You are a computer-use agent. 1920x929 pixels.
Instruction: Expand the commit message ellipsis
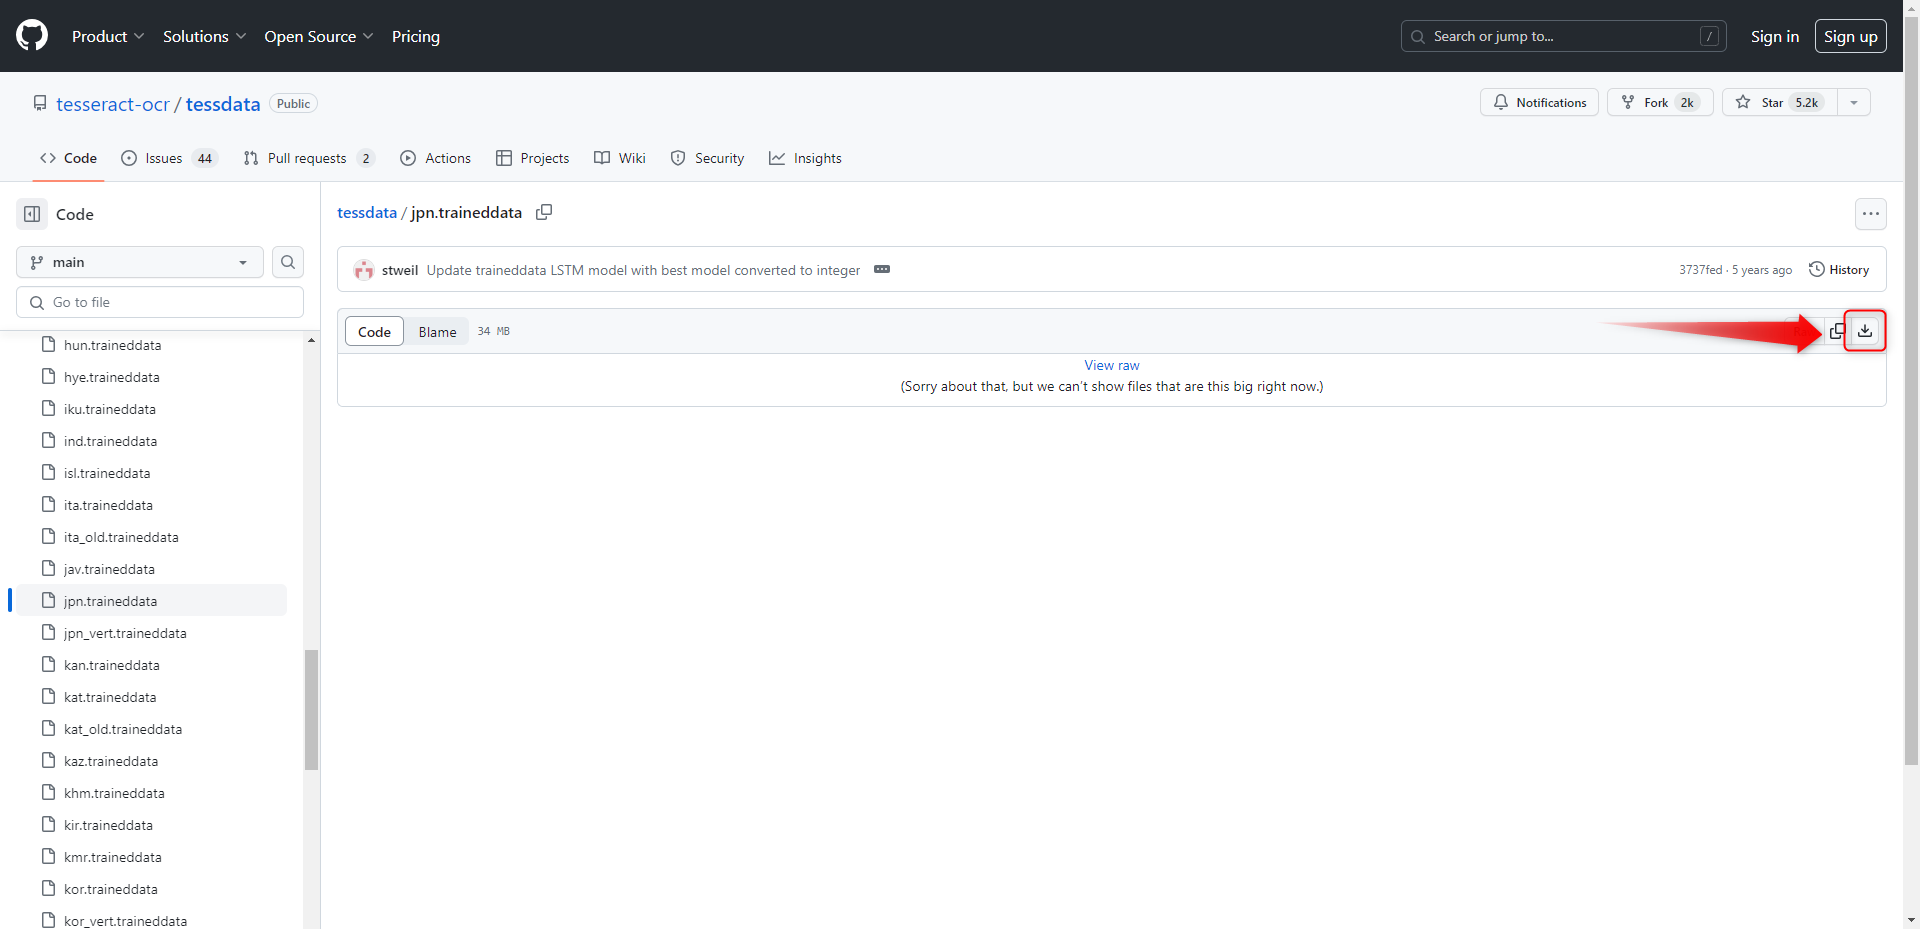[x=882, y=270]
